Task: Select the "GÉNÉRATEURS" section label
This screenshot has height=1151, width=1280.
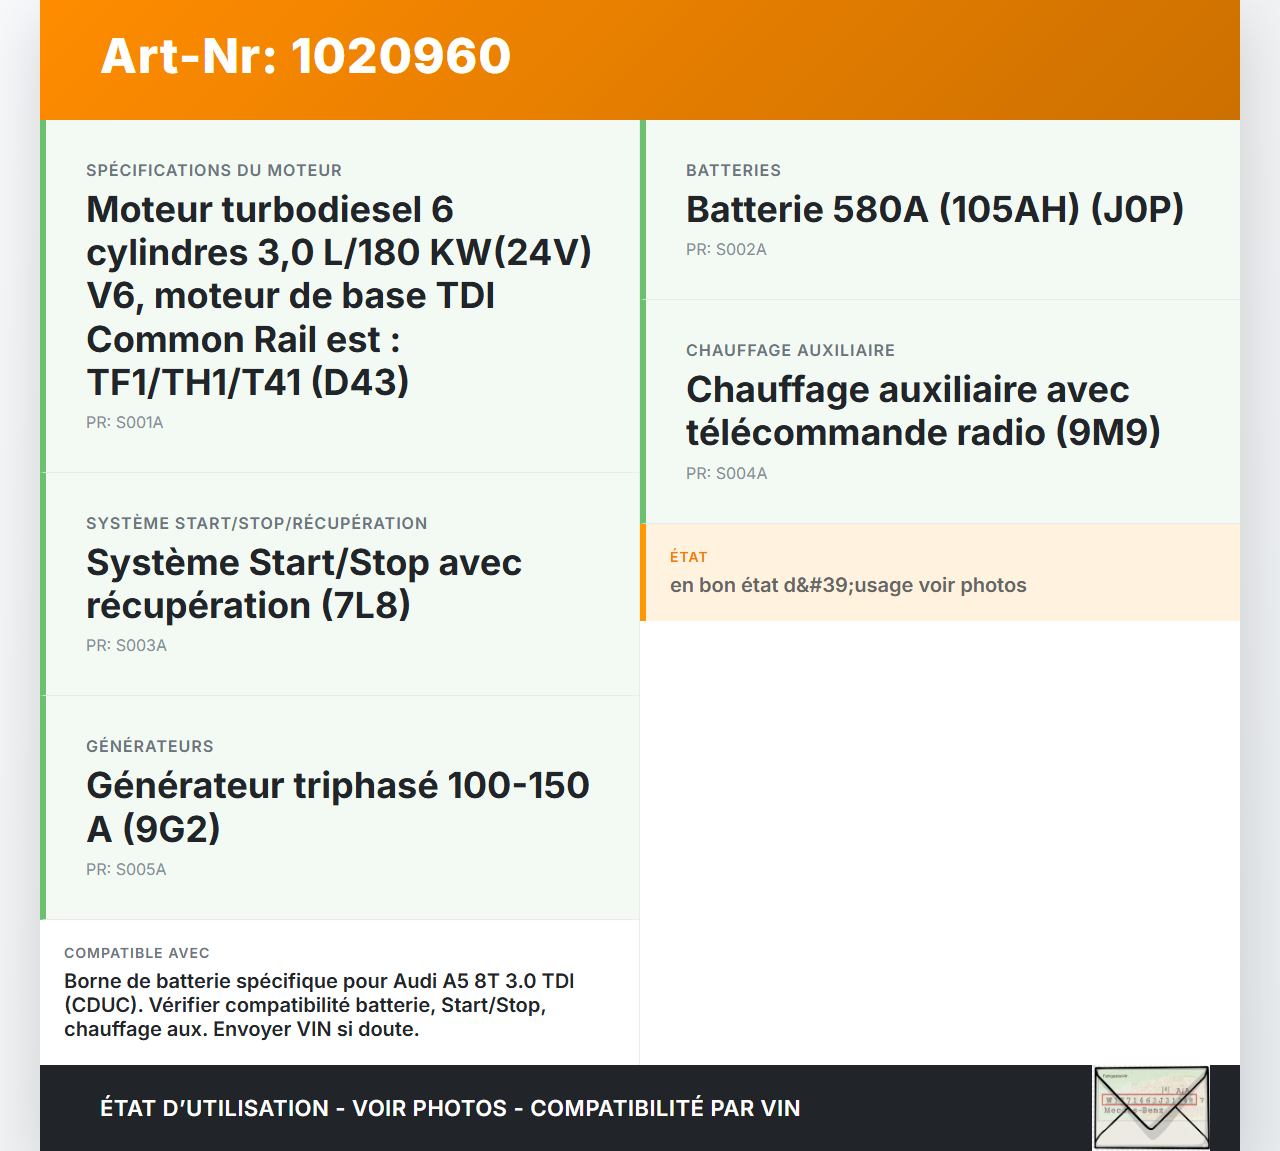Action: 150,747
